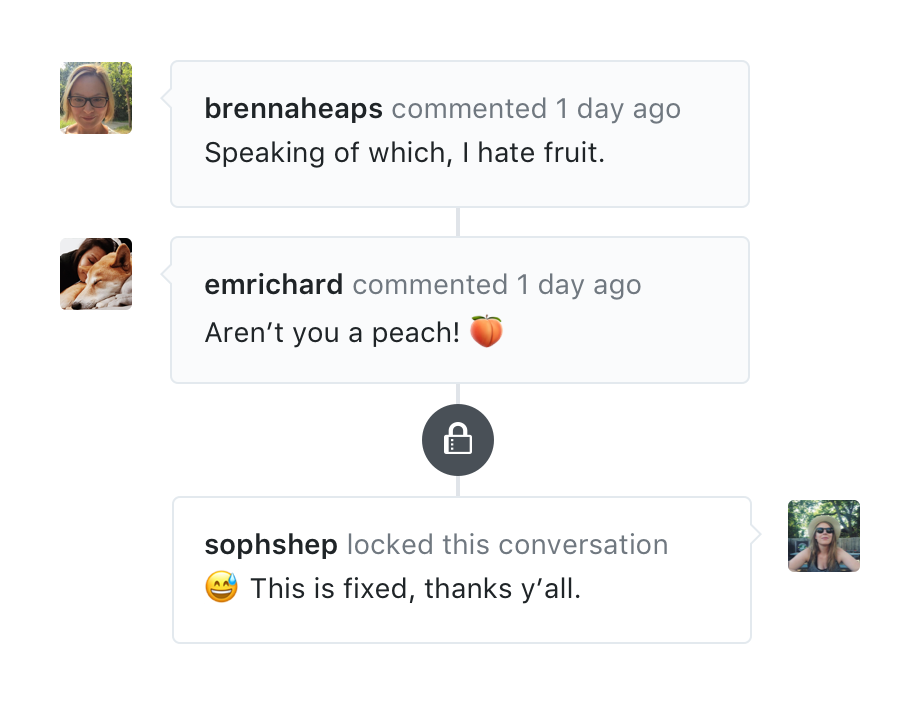Visit the sophshep username link
The image size is (920, 704).
click(x=270, y=545)
